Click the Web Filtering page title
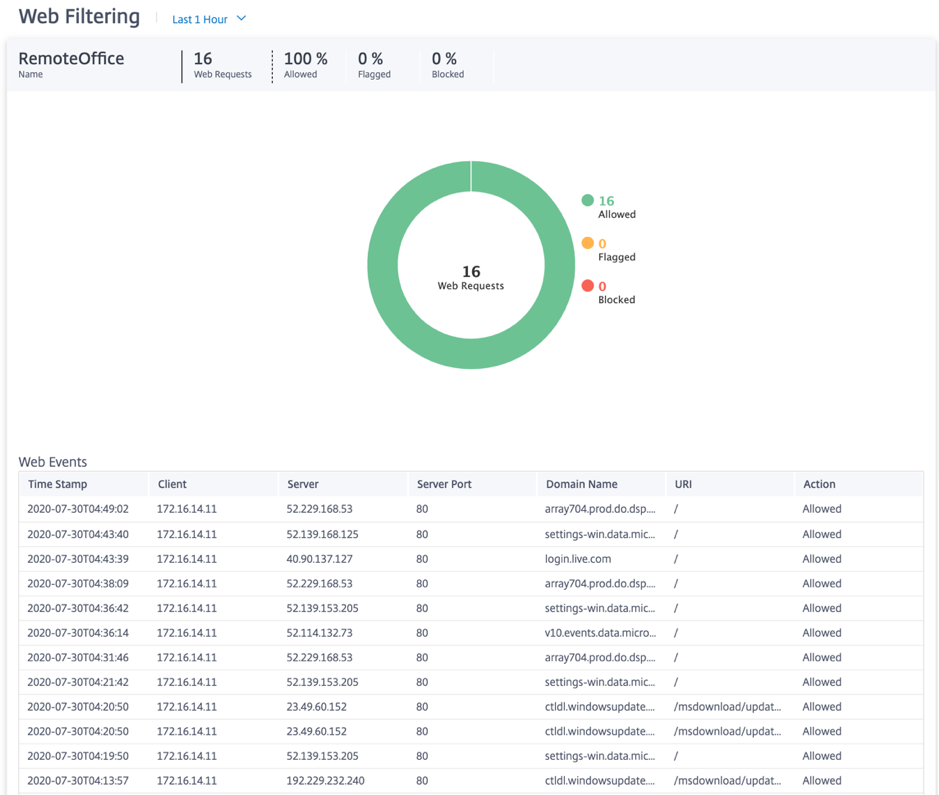The image size is (939, 795). click(79, 16)
